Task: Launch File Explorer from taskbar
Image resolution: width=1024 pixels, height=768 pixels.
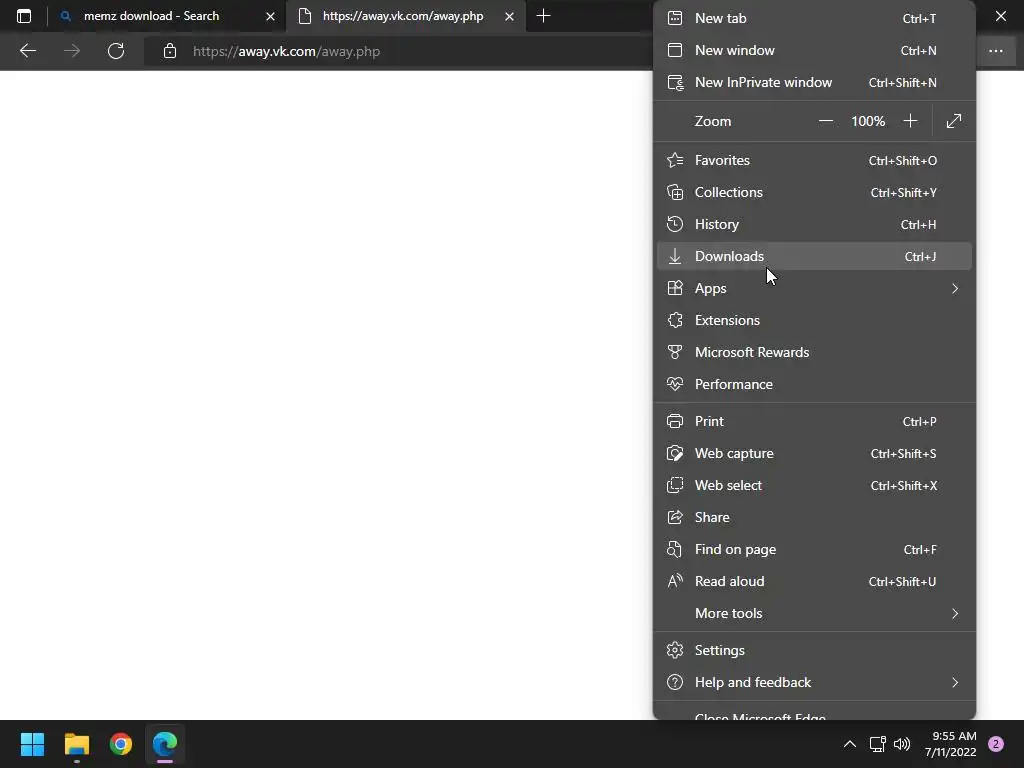Action: pyautogui.click(x=76, y=744)
